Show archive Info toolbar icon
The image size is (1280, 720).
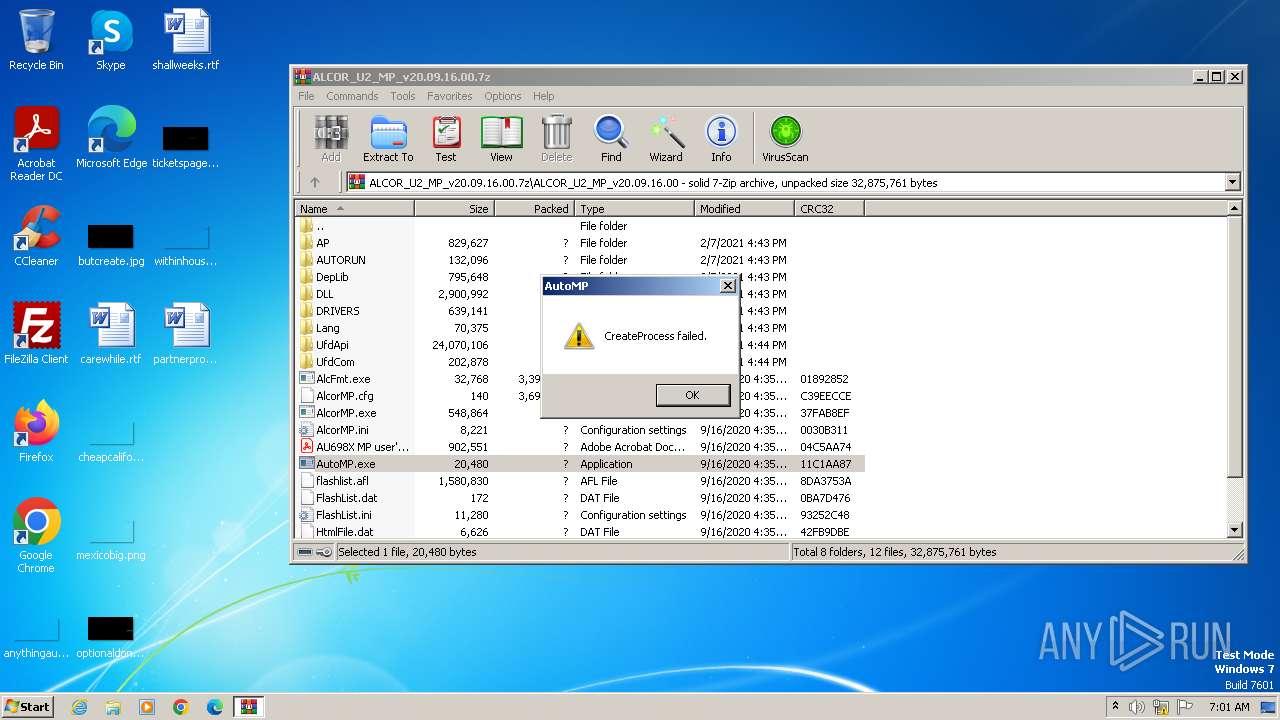click(720, 138)
